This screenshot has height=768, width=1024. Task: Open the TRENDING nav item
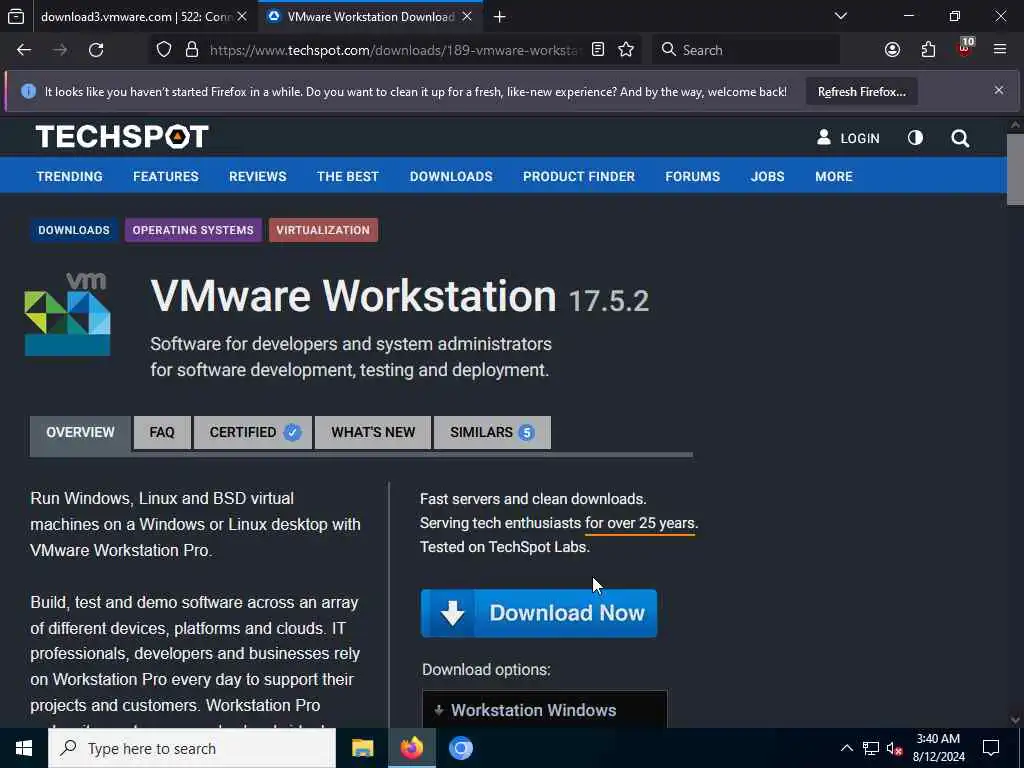(x=69, y=176)
